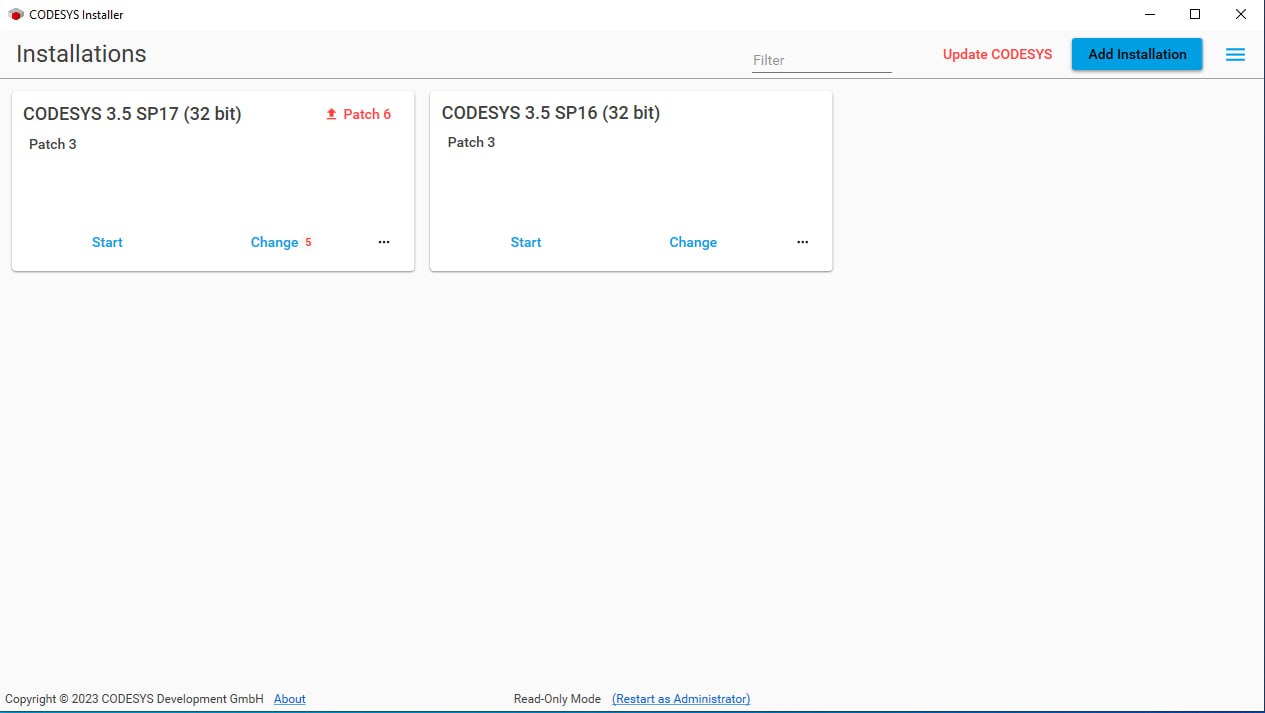Click Restart as Administrator link
Image resolution: width=1265 pixels, height=713 pixels.
681,699
